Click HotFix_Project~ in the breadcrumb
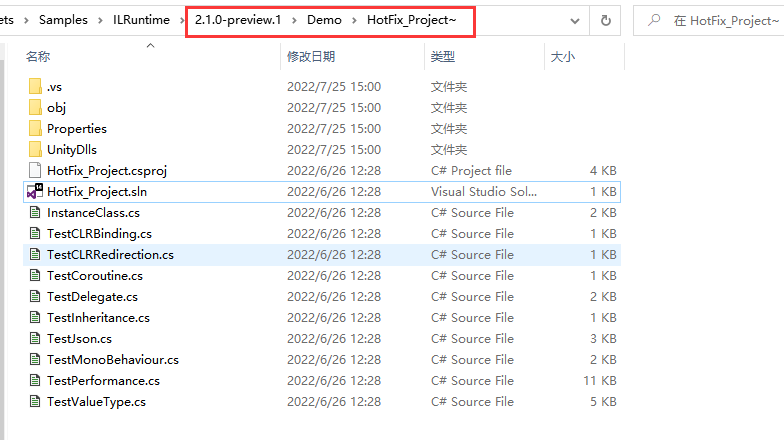The width and height of the screenshot is (784, 440). coord(412,20)
